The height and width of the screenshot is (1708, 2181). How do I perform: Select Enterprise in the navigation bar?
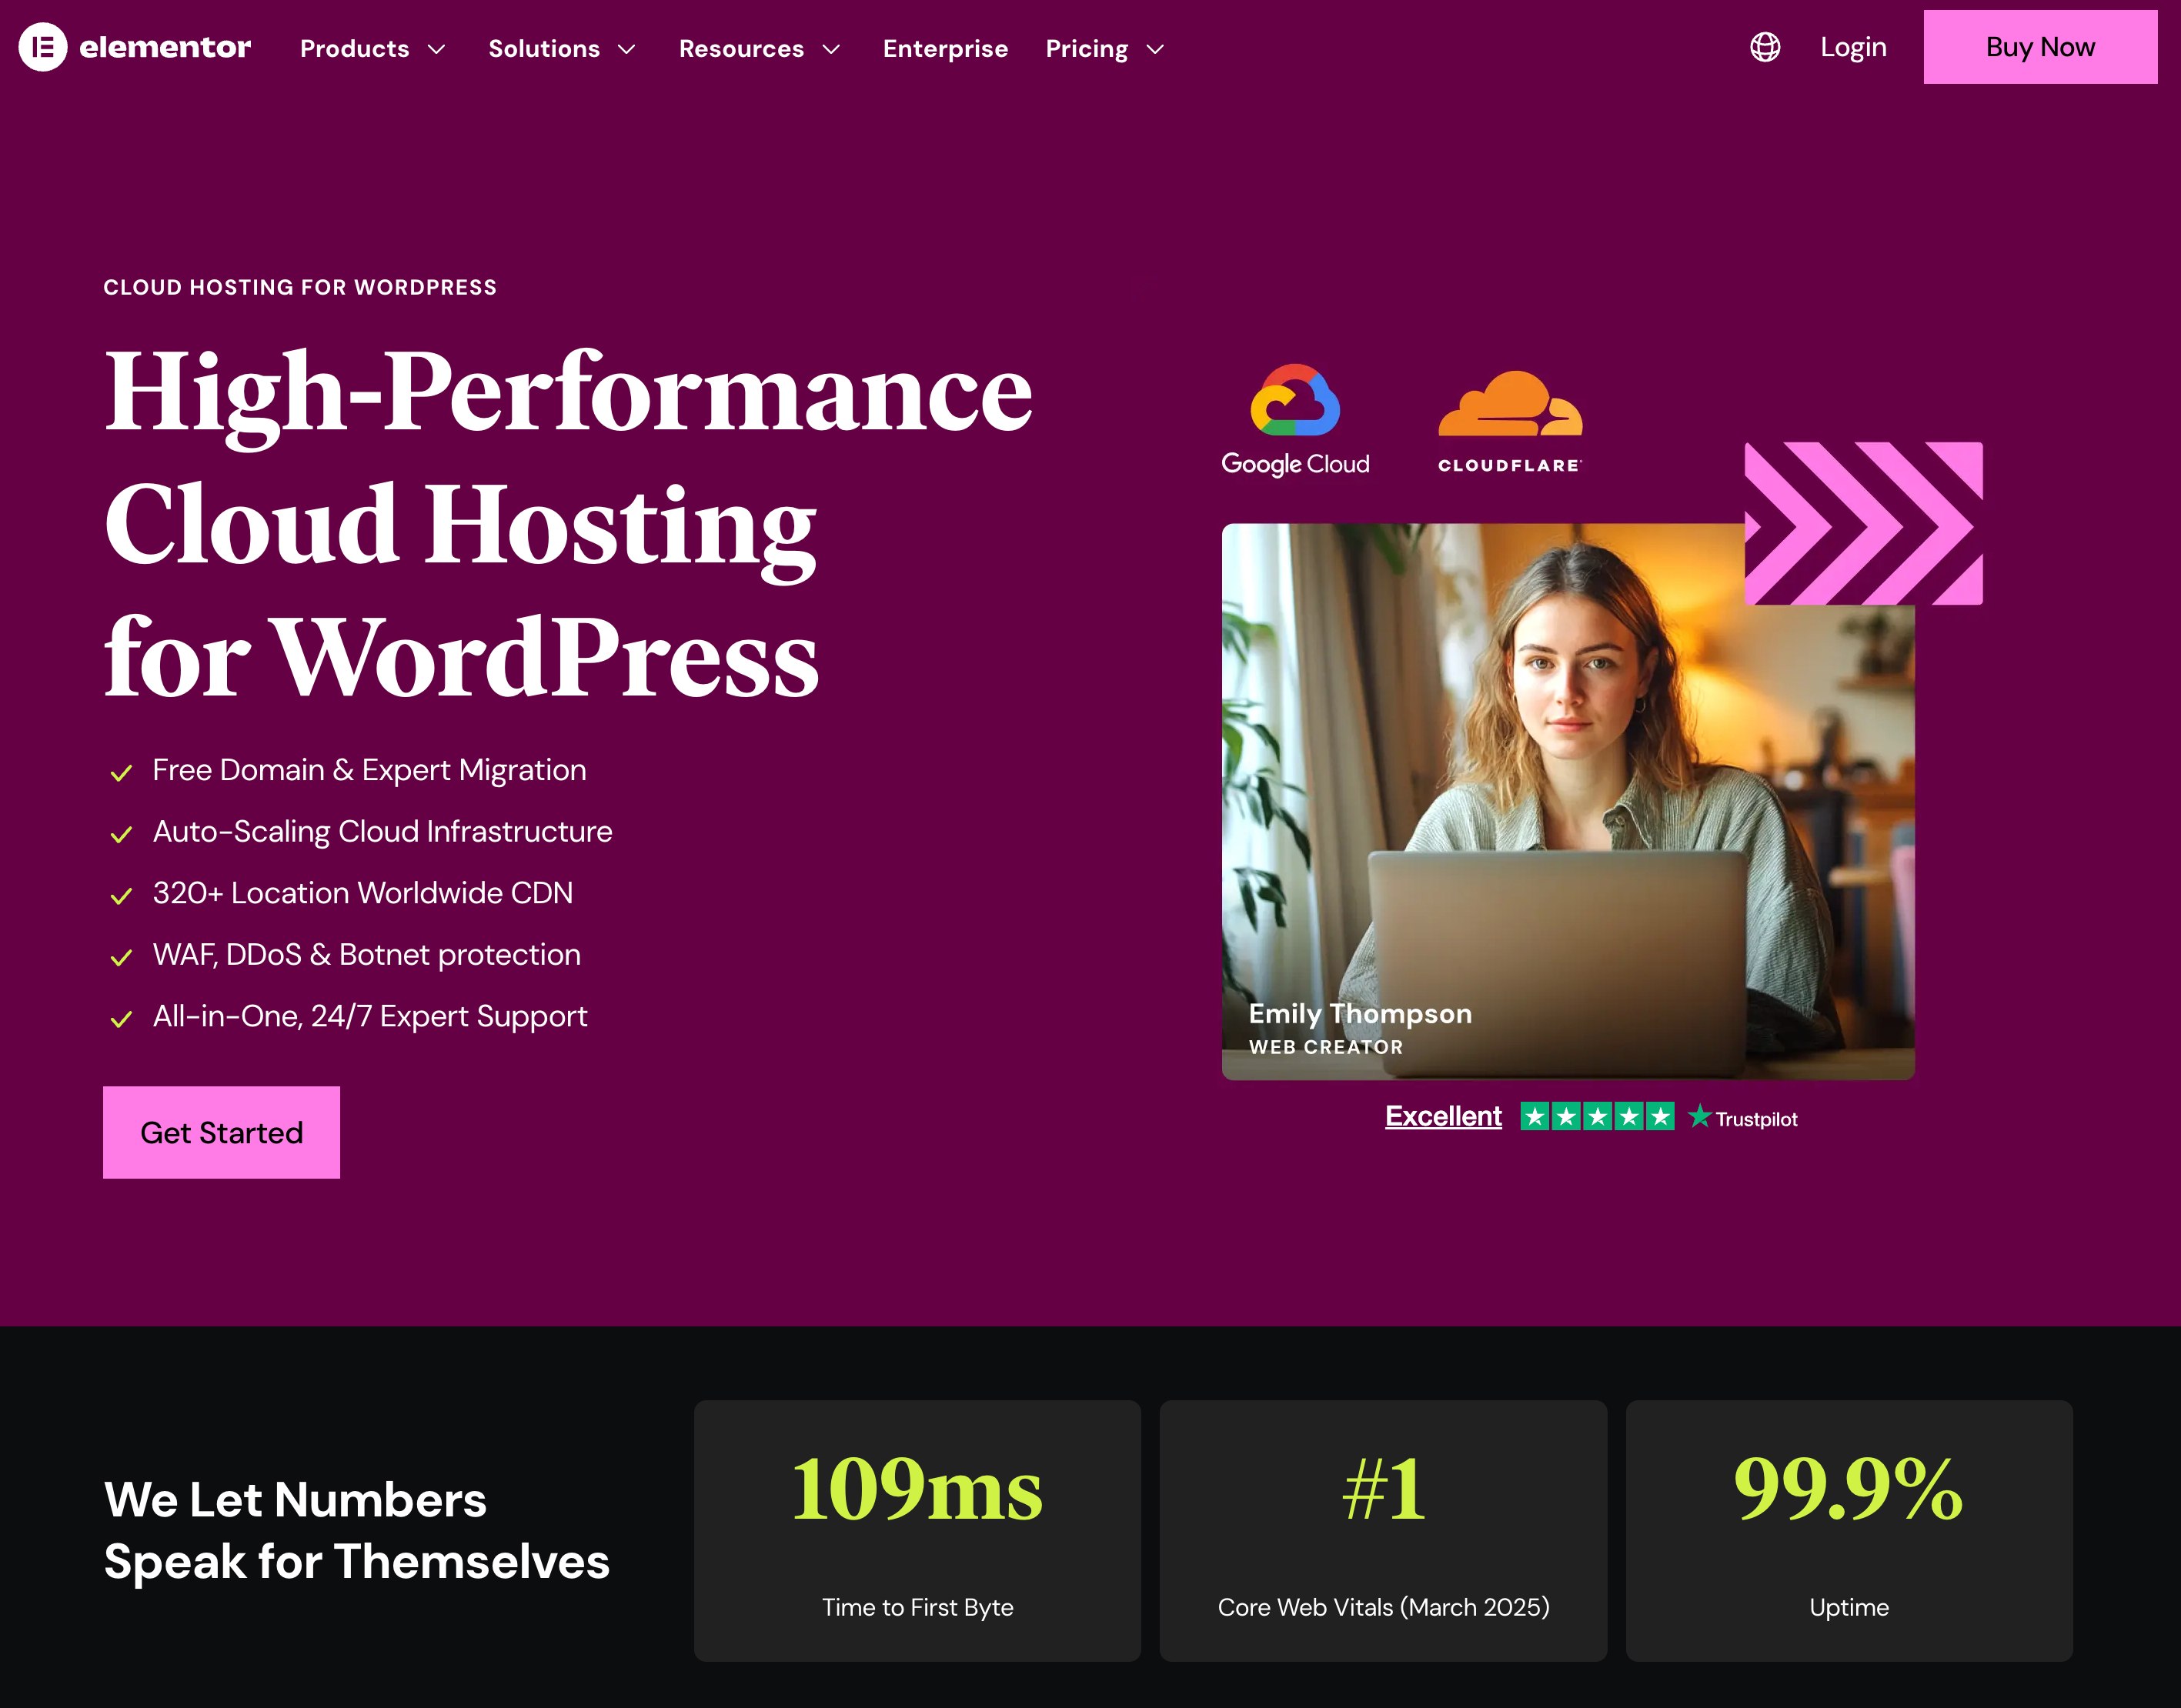click(944, 48)
